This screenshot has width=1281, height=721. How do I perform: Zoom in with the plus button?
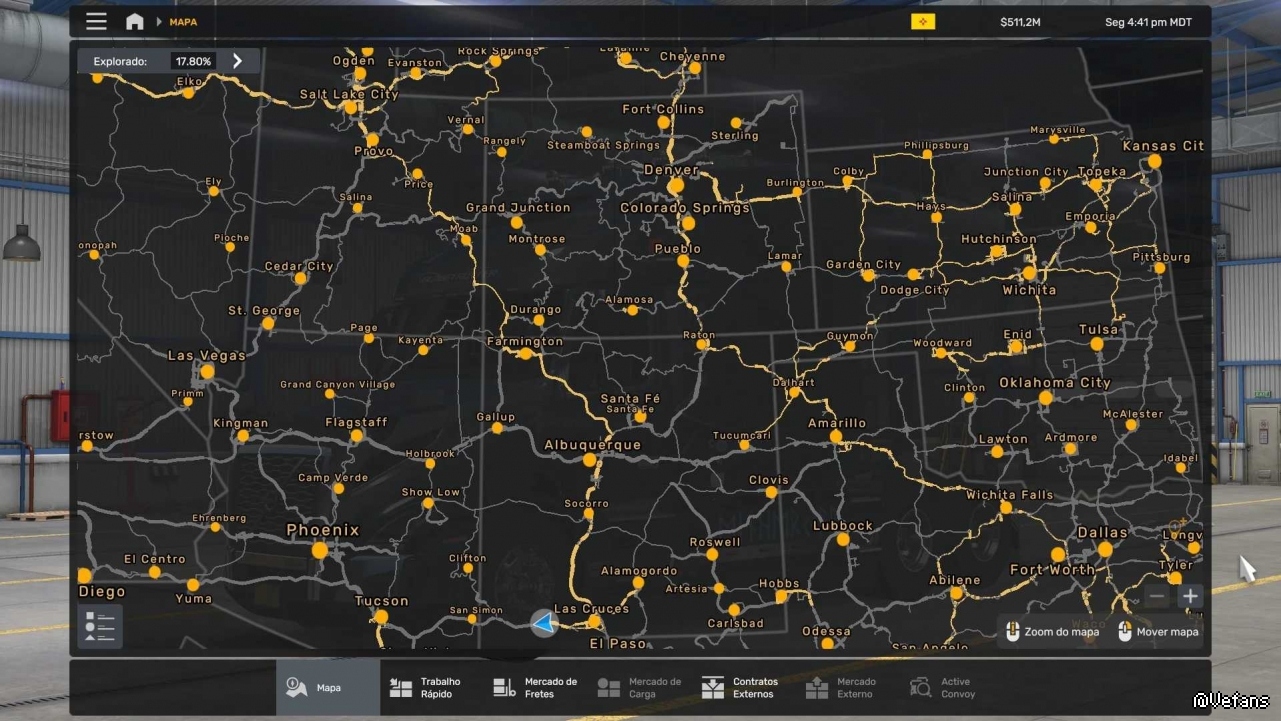[1190, 597]
